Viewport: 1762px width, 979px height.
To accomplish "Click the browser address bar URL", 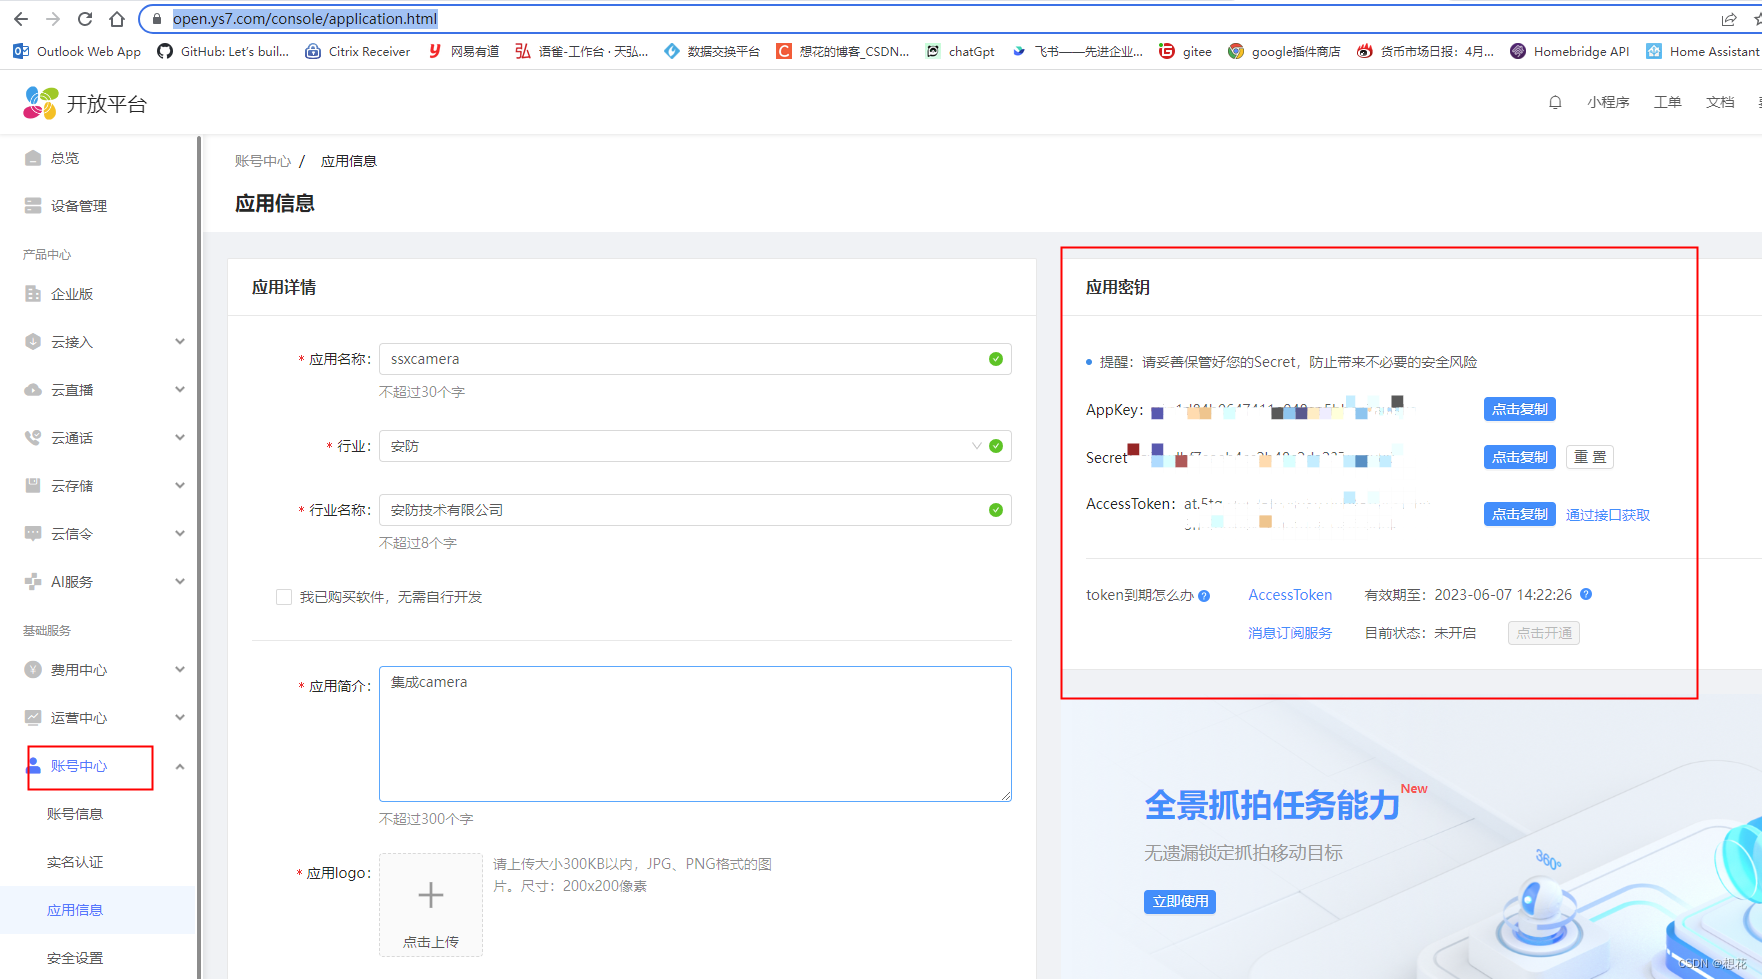I will [305, 19].
